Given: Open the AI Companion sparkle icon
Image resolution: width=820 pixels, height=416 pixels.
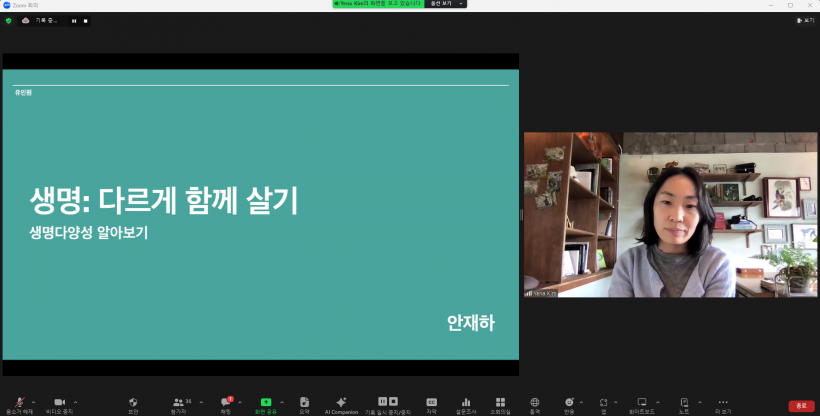Looking at the screenshot, I should point(341,402).
